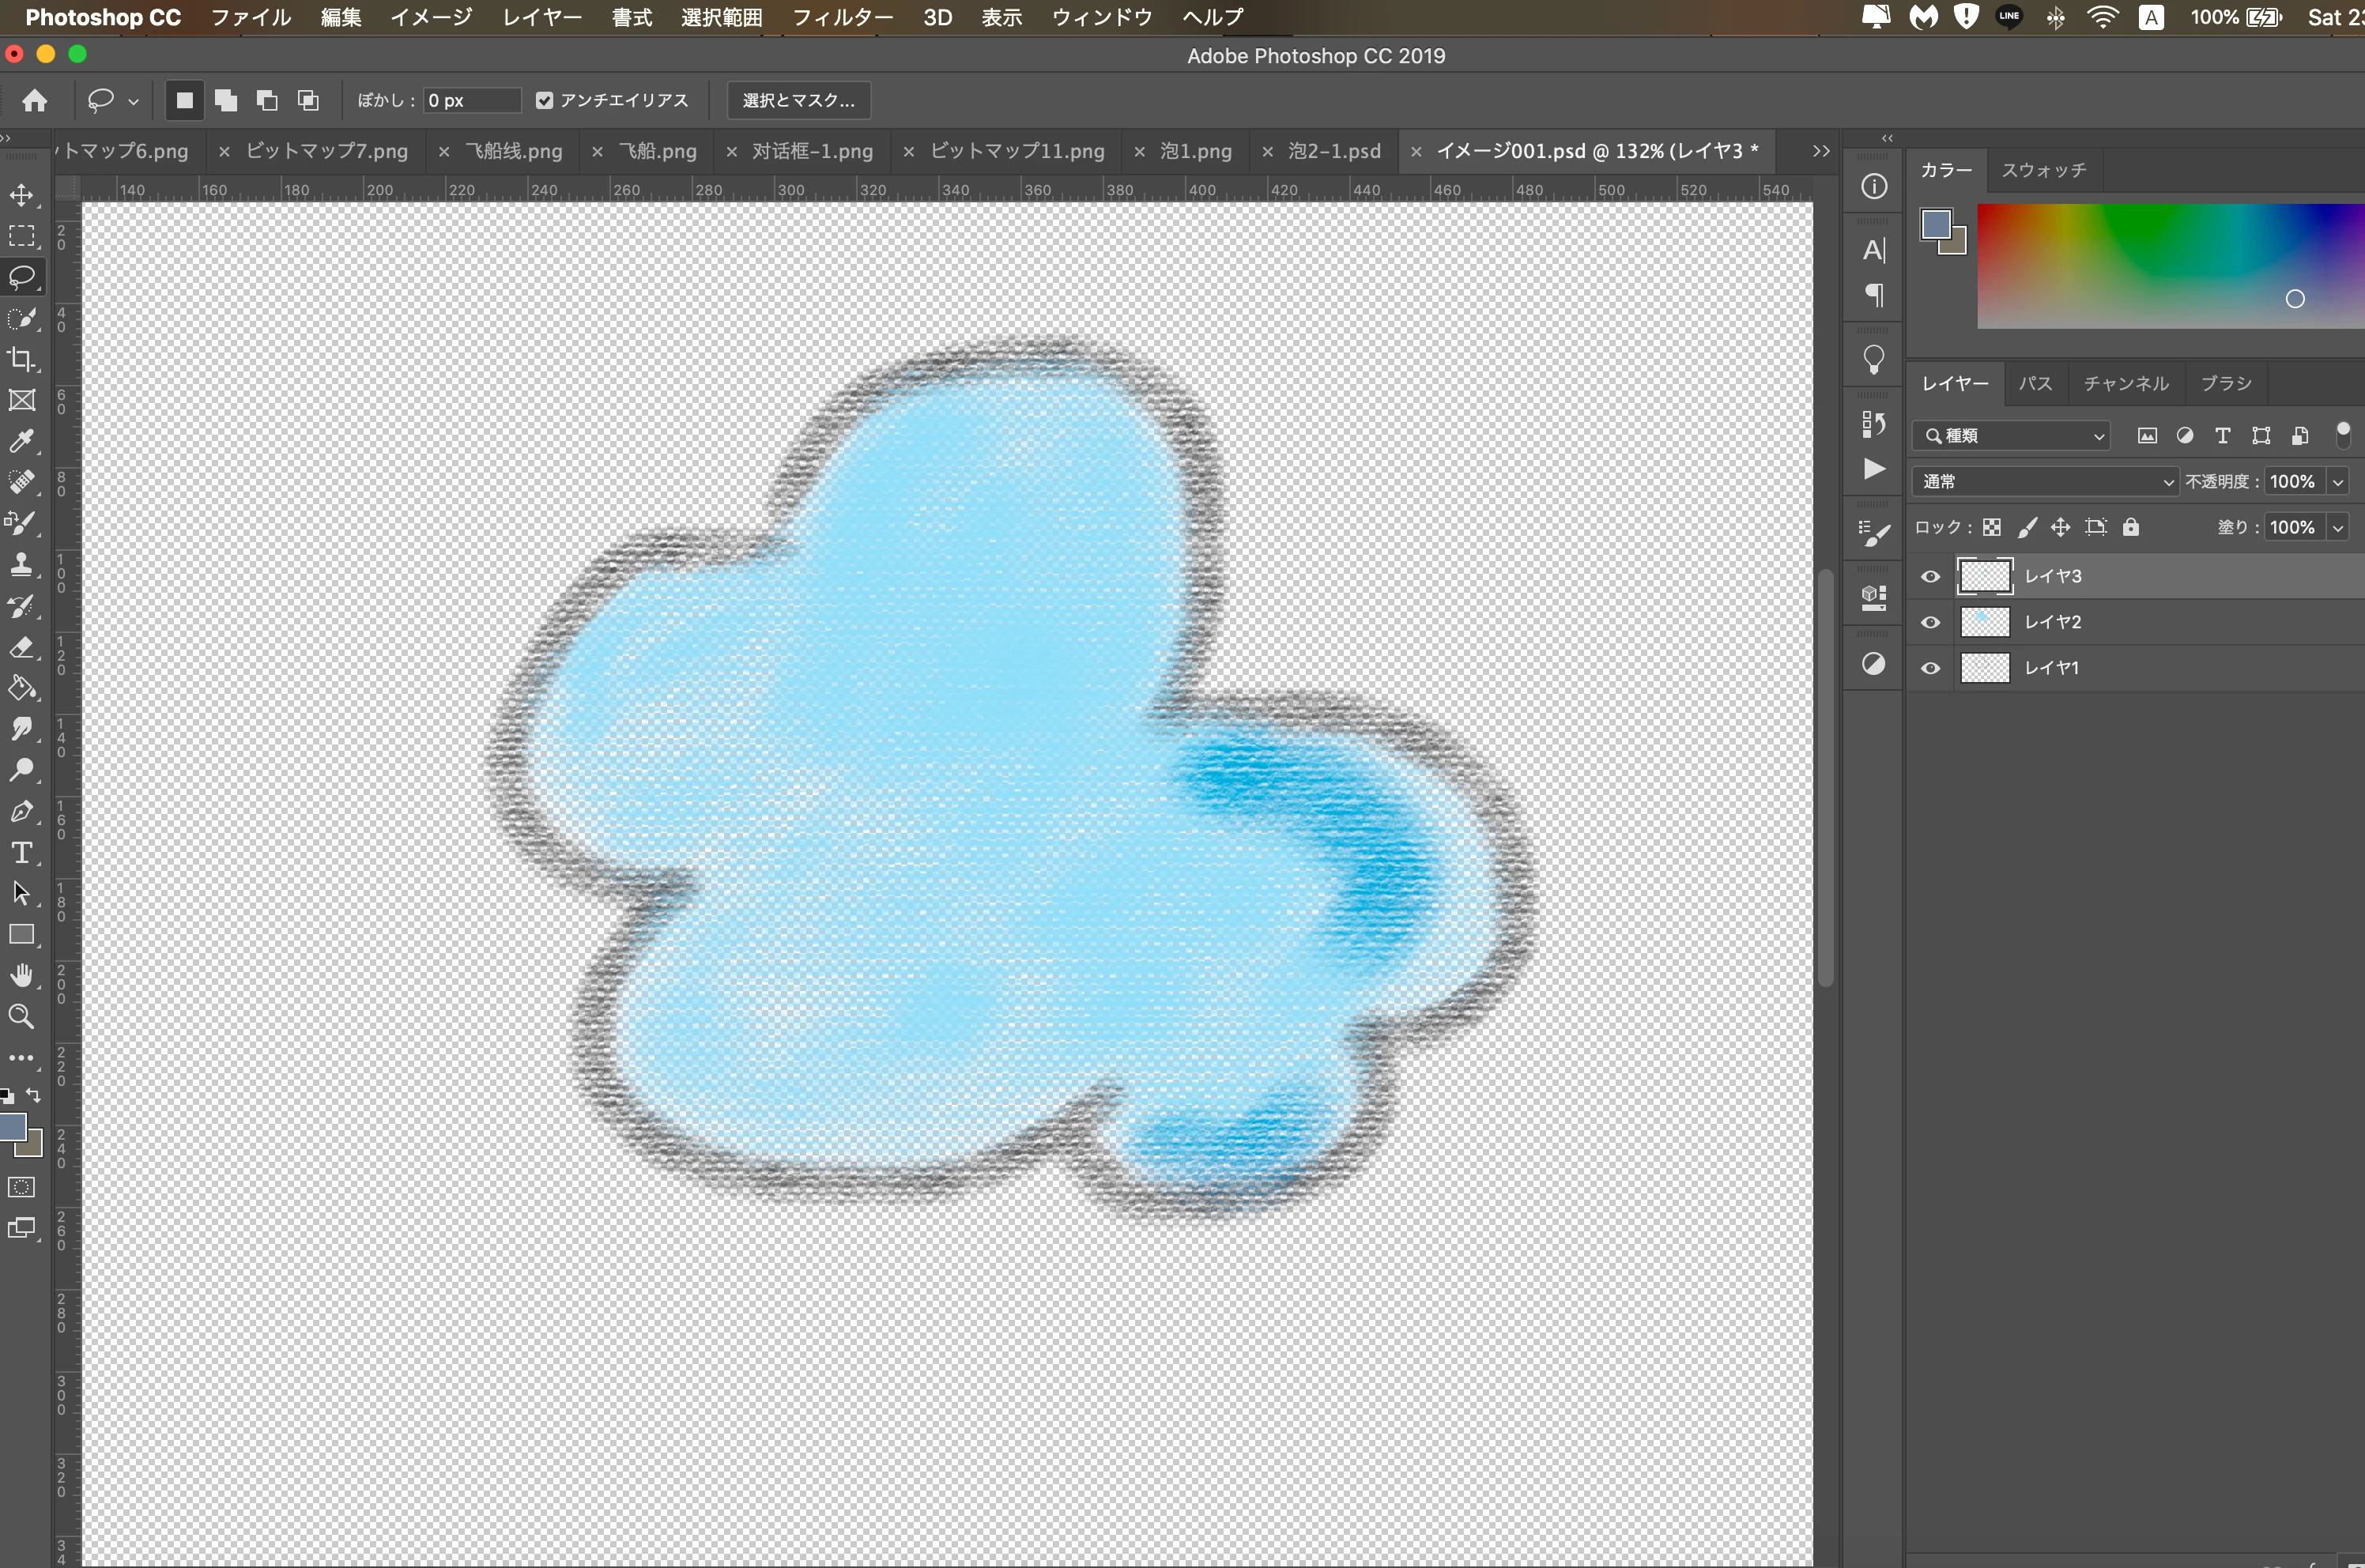Image resolution: width=2365 pixels, height=1568 pixels.
Task: Switch to the チャンネル tab
Action: tap(2125, 384)
